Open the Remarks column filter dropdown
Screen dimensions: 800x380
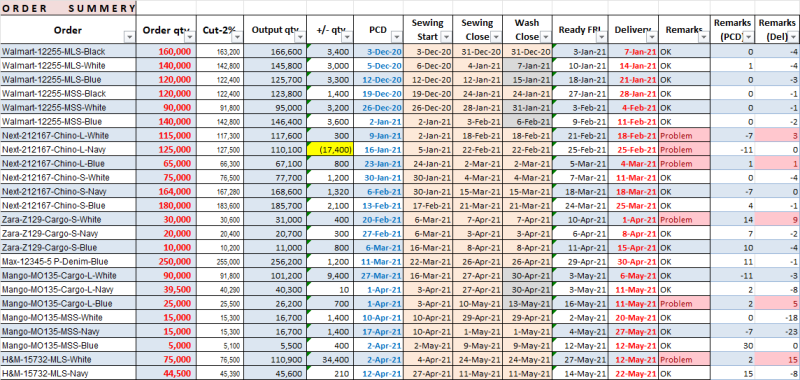coord(704,37)
